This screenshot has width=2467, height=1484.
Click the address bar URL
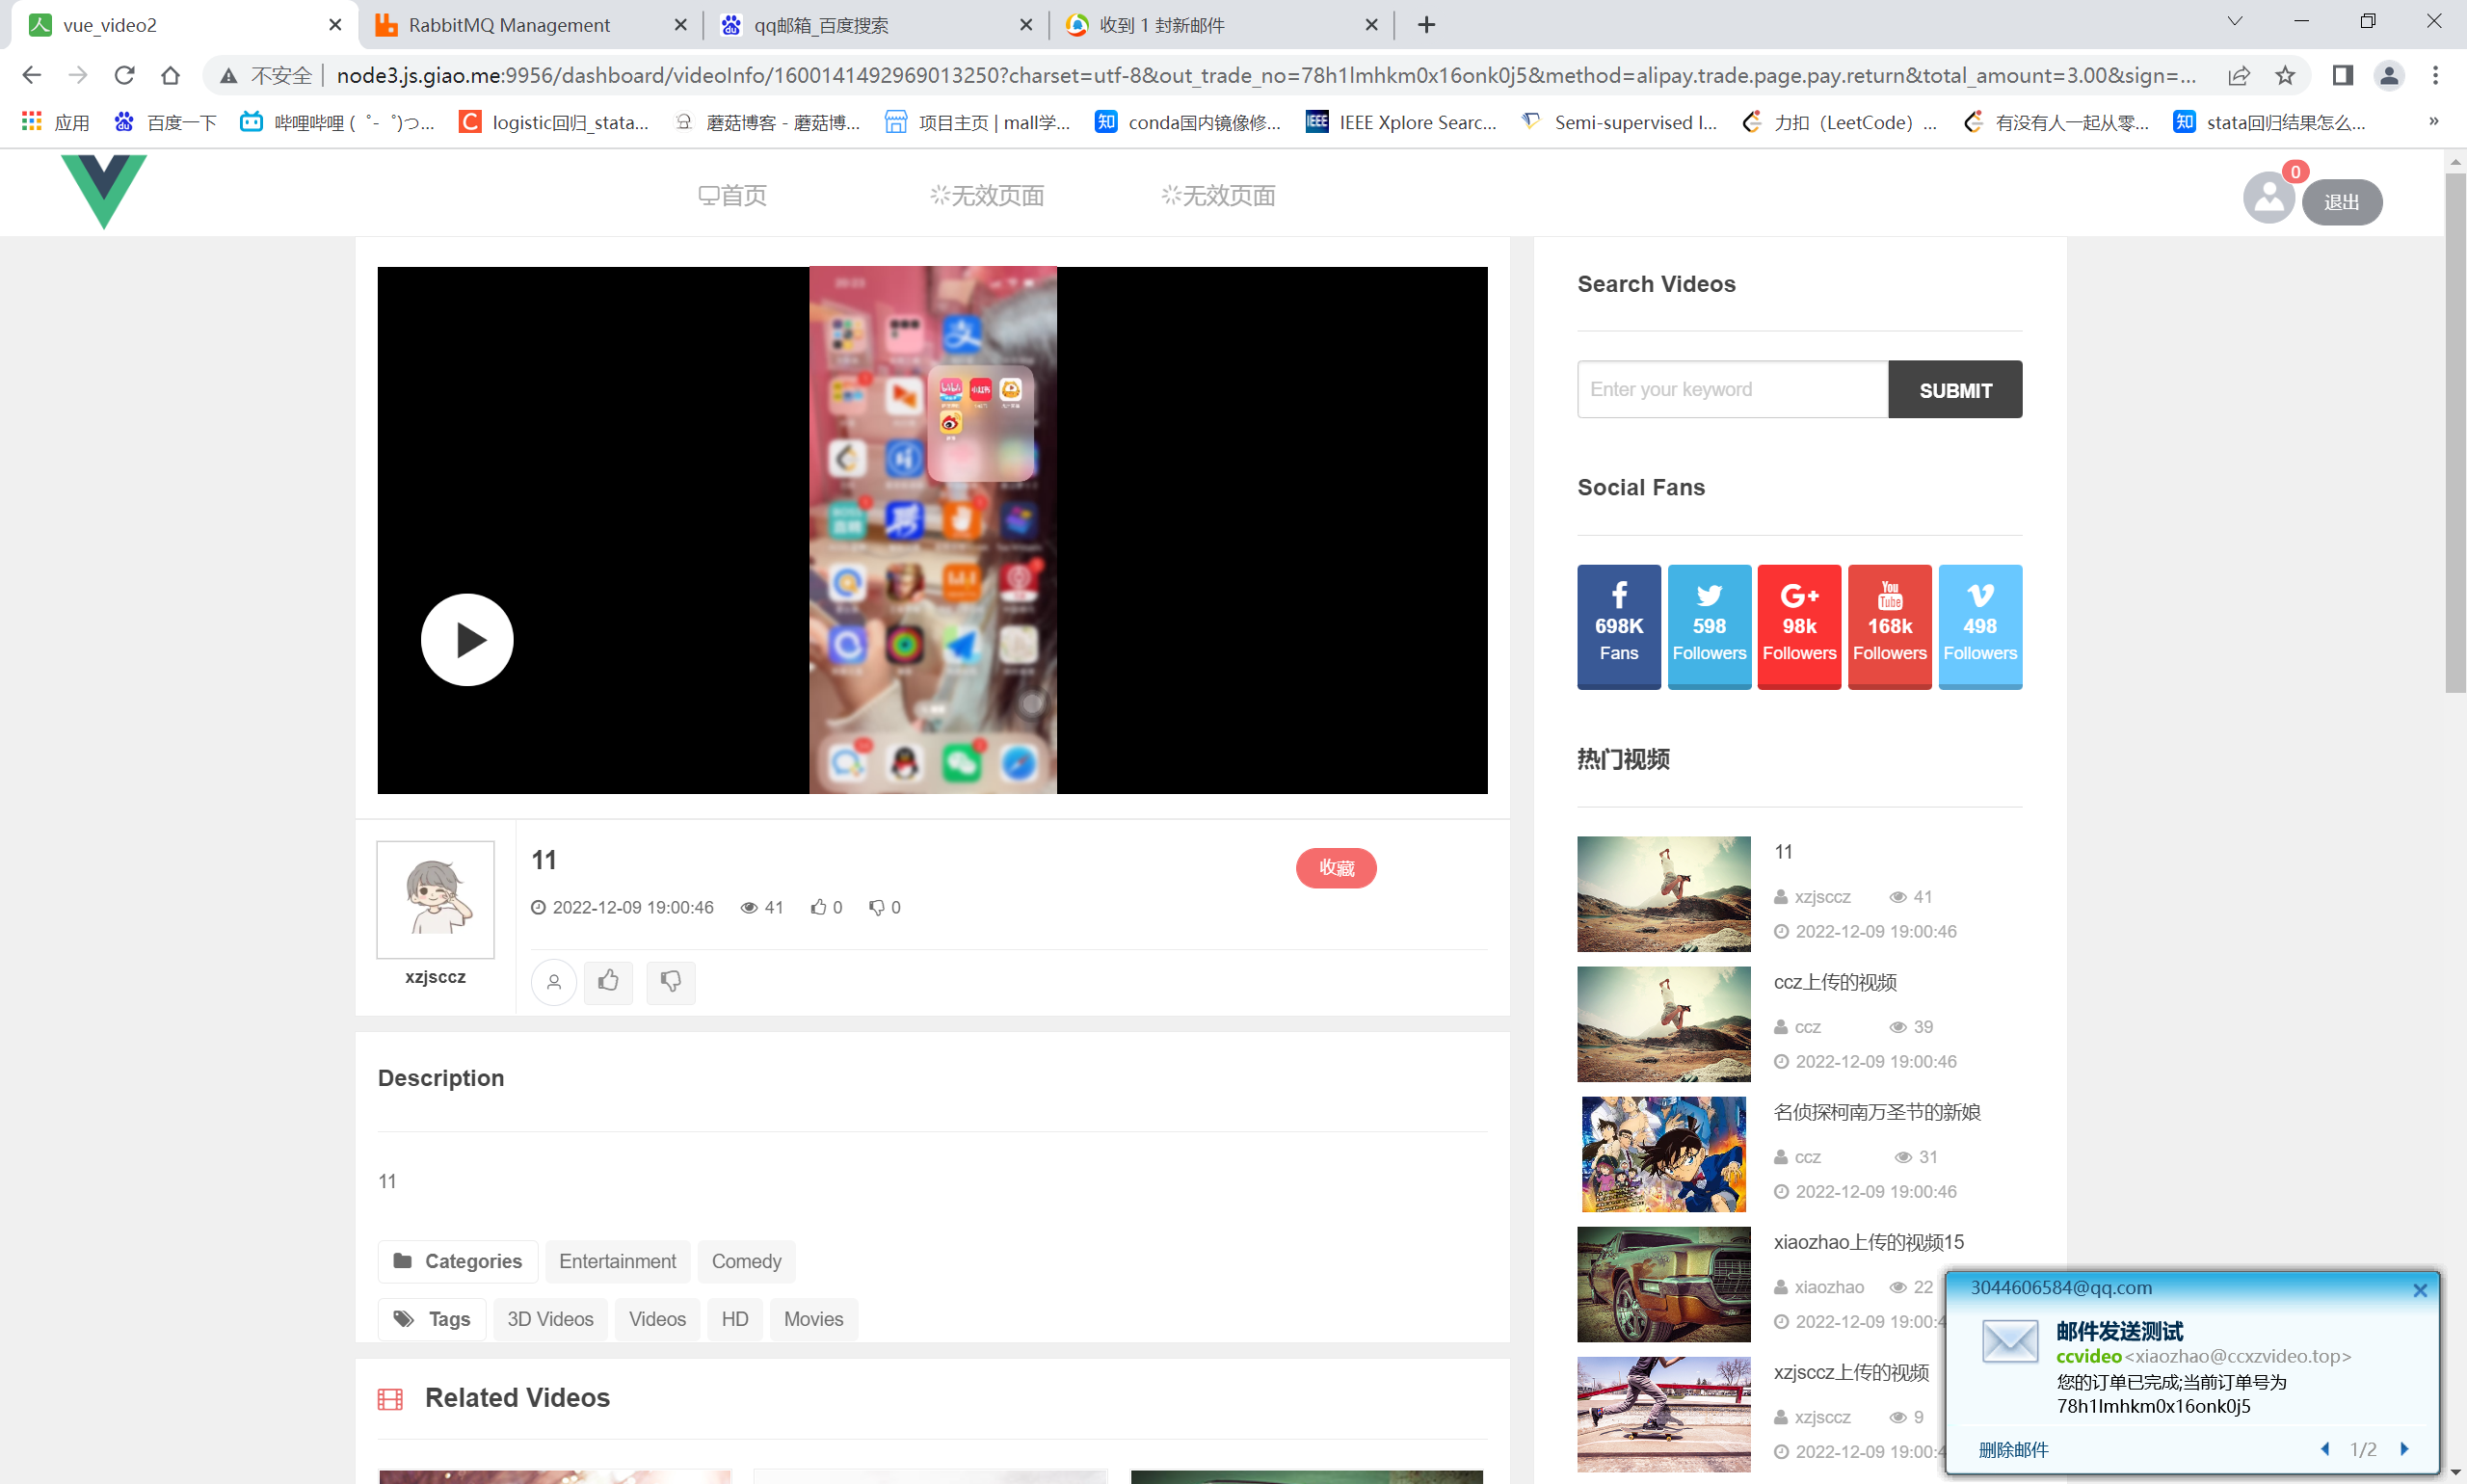[1265, 75]
